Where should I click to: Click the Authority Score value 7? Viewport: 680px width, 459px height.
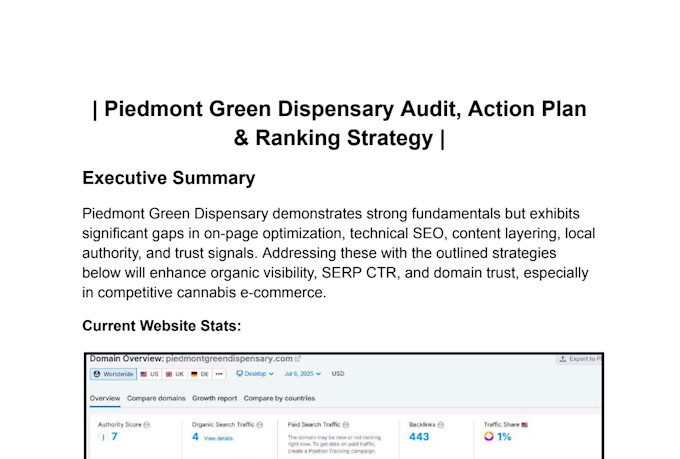coord(114,436)
